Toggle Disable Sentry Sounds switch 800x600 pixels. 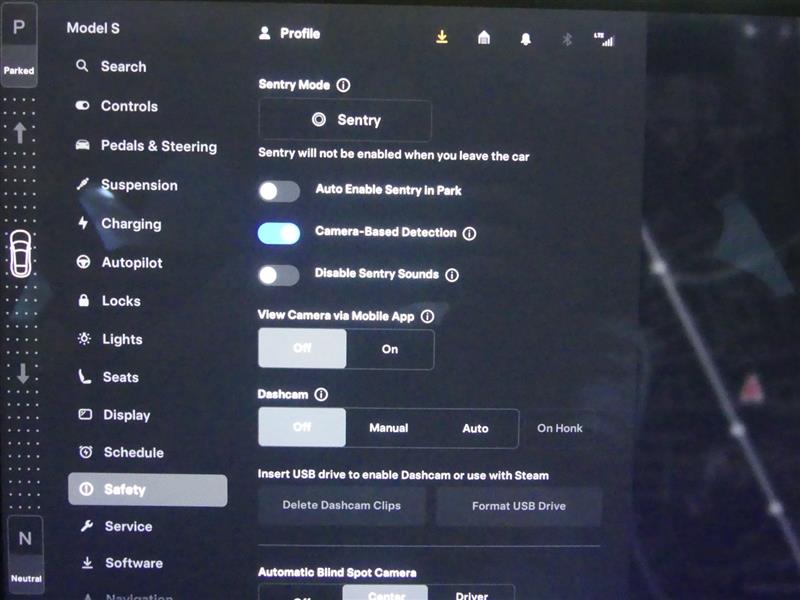(279, 276)
